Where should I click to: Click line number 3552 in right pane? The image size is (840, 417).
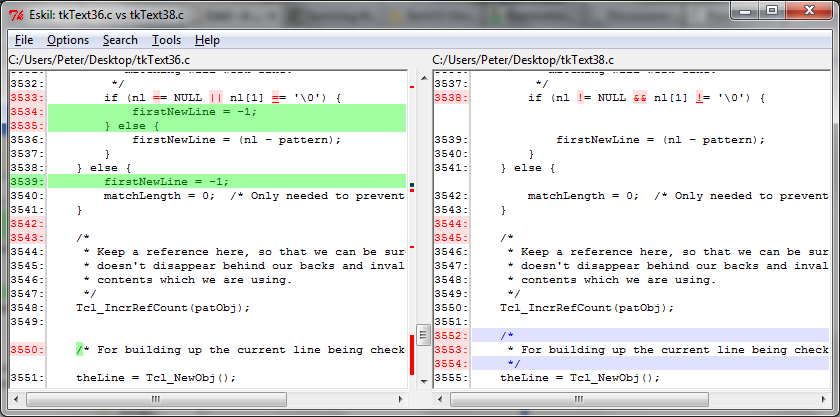tap(451, 336)
